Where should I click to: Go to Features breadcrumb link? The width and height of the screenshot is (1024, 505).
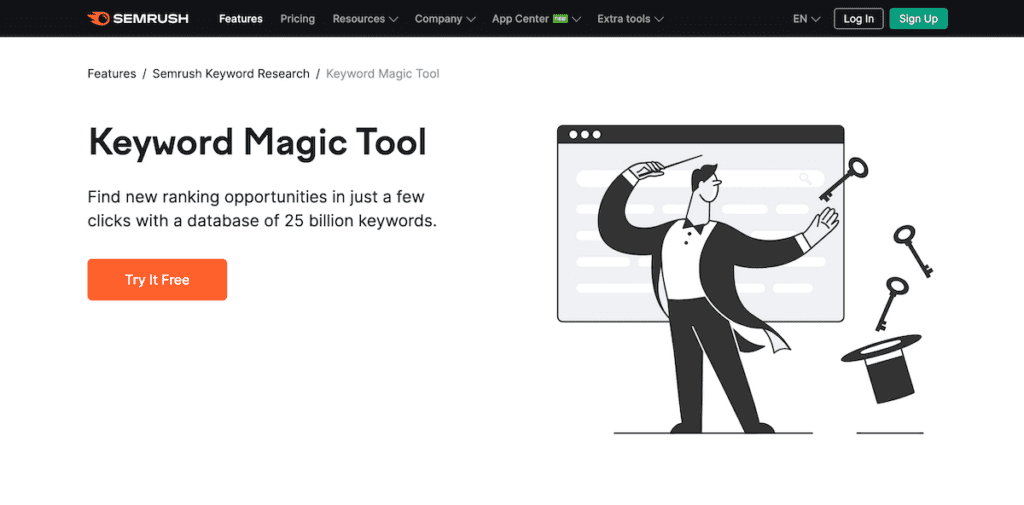(112, 74)
